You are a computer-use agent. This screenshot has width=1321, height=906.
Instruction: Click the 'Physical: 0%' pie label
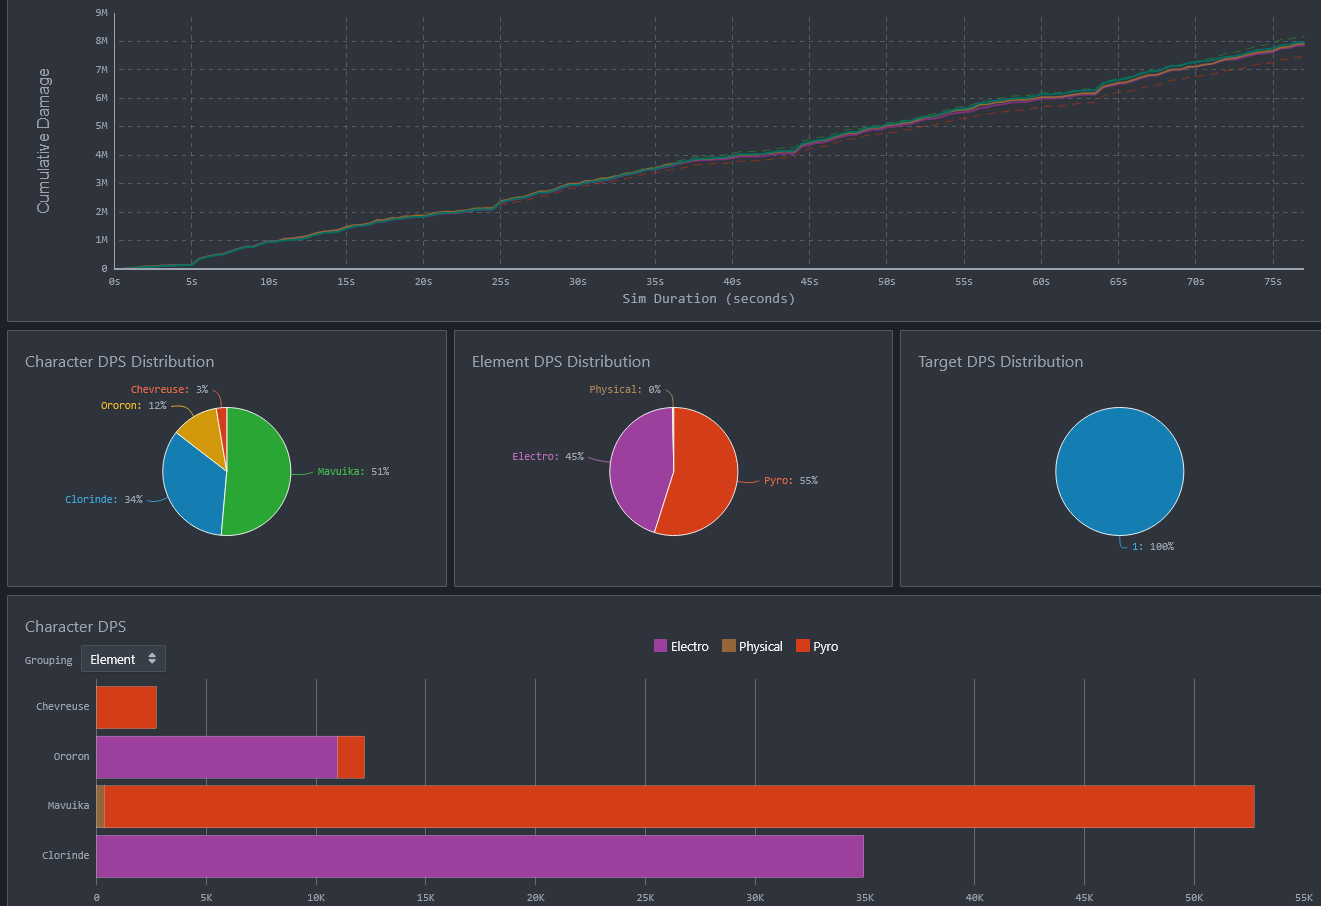coord(625,389)
